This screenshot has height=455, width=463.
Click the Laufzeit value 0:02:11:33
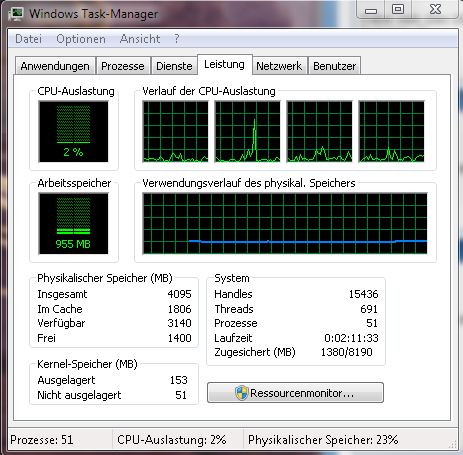click(351, 338)
